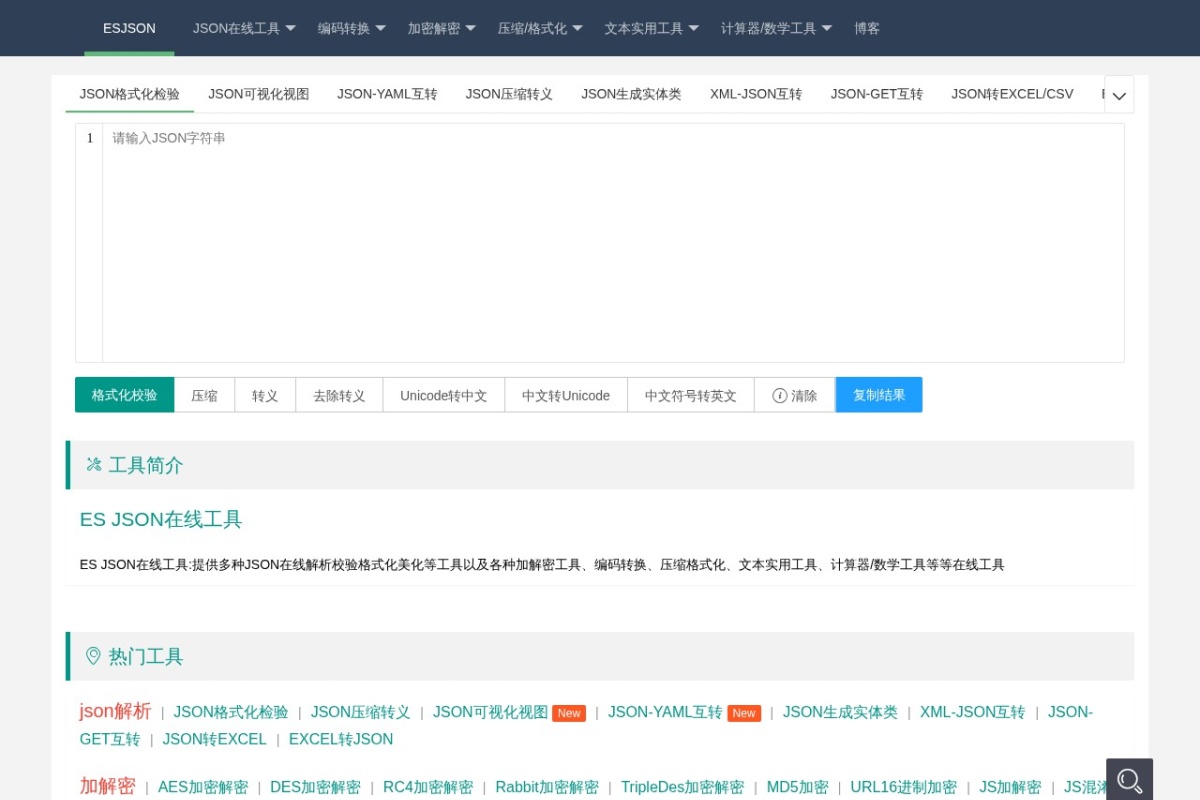1200x800 pixels.
Task: Open the 博客 menu item
Action: click(x=867, y=28)
